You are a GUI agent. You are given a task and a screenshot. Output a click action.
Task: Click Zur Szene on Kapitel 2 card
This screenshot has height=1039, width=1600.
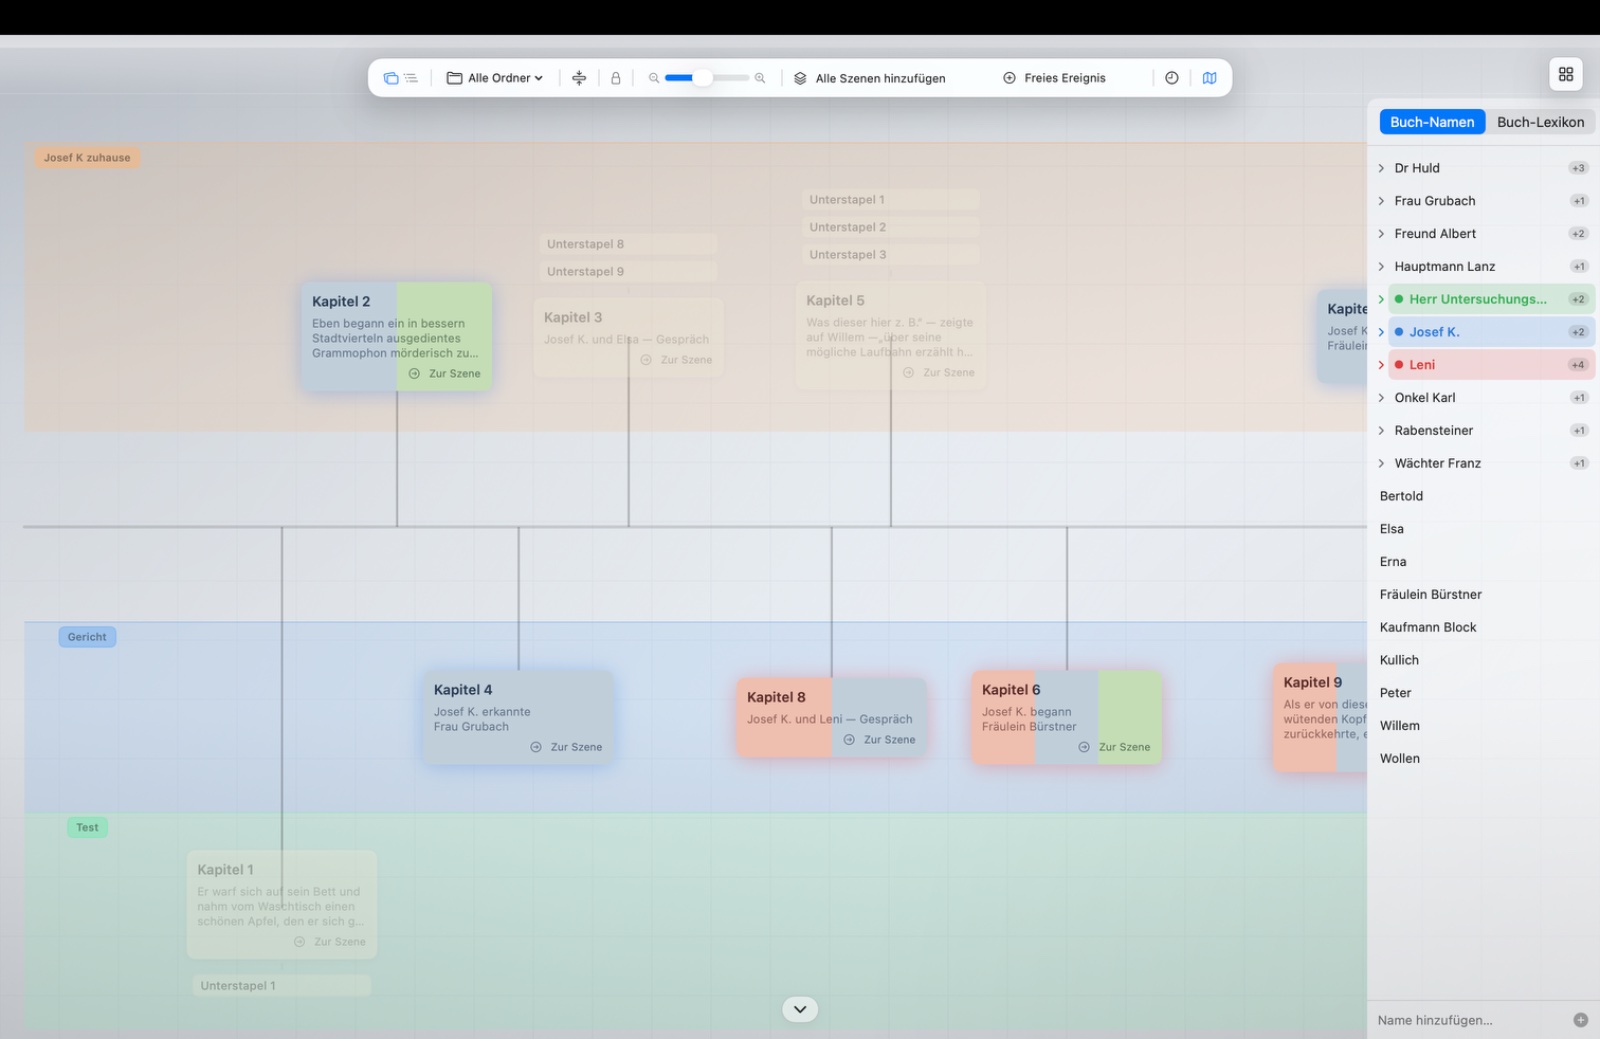[445, 373]
